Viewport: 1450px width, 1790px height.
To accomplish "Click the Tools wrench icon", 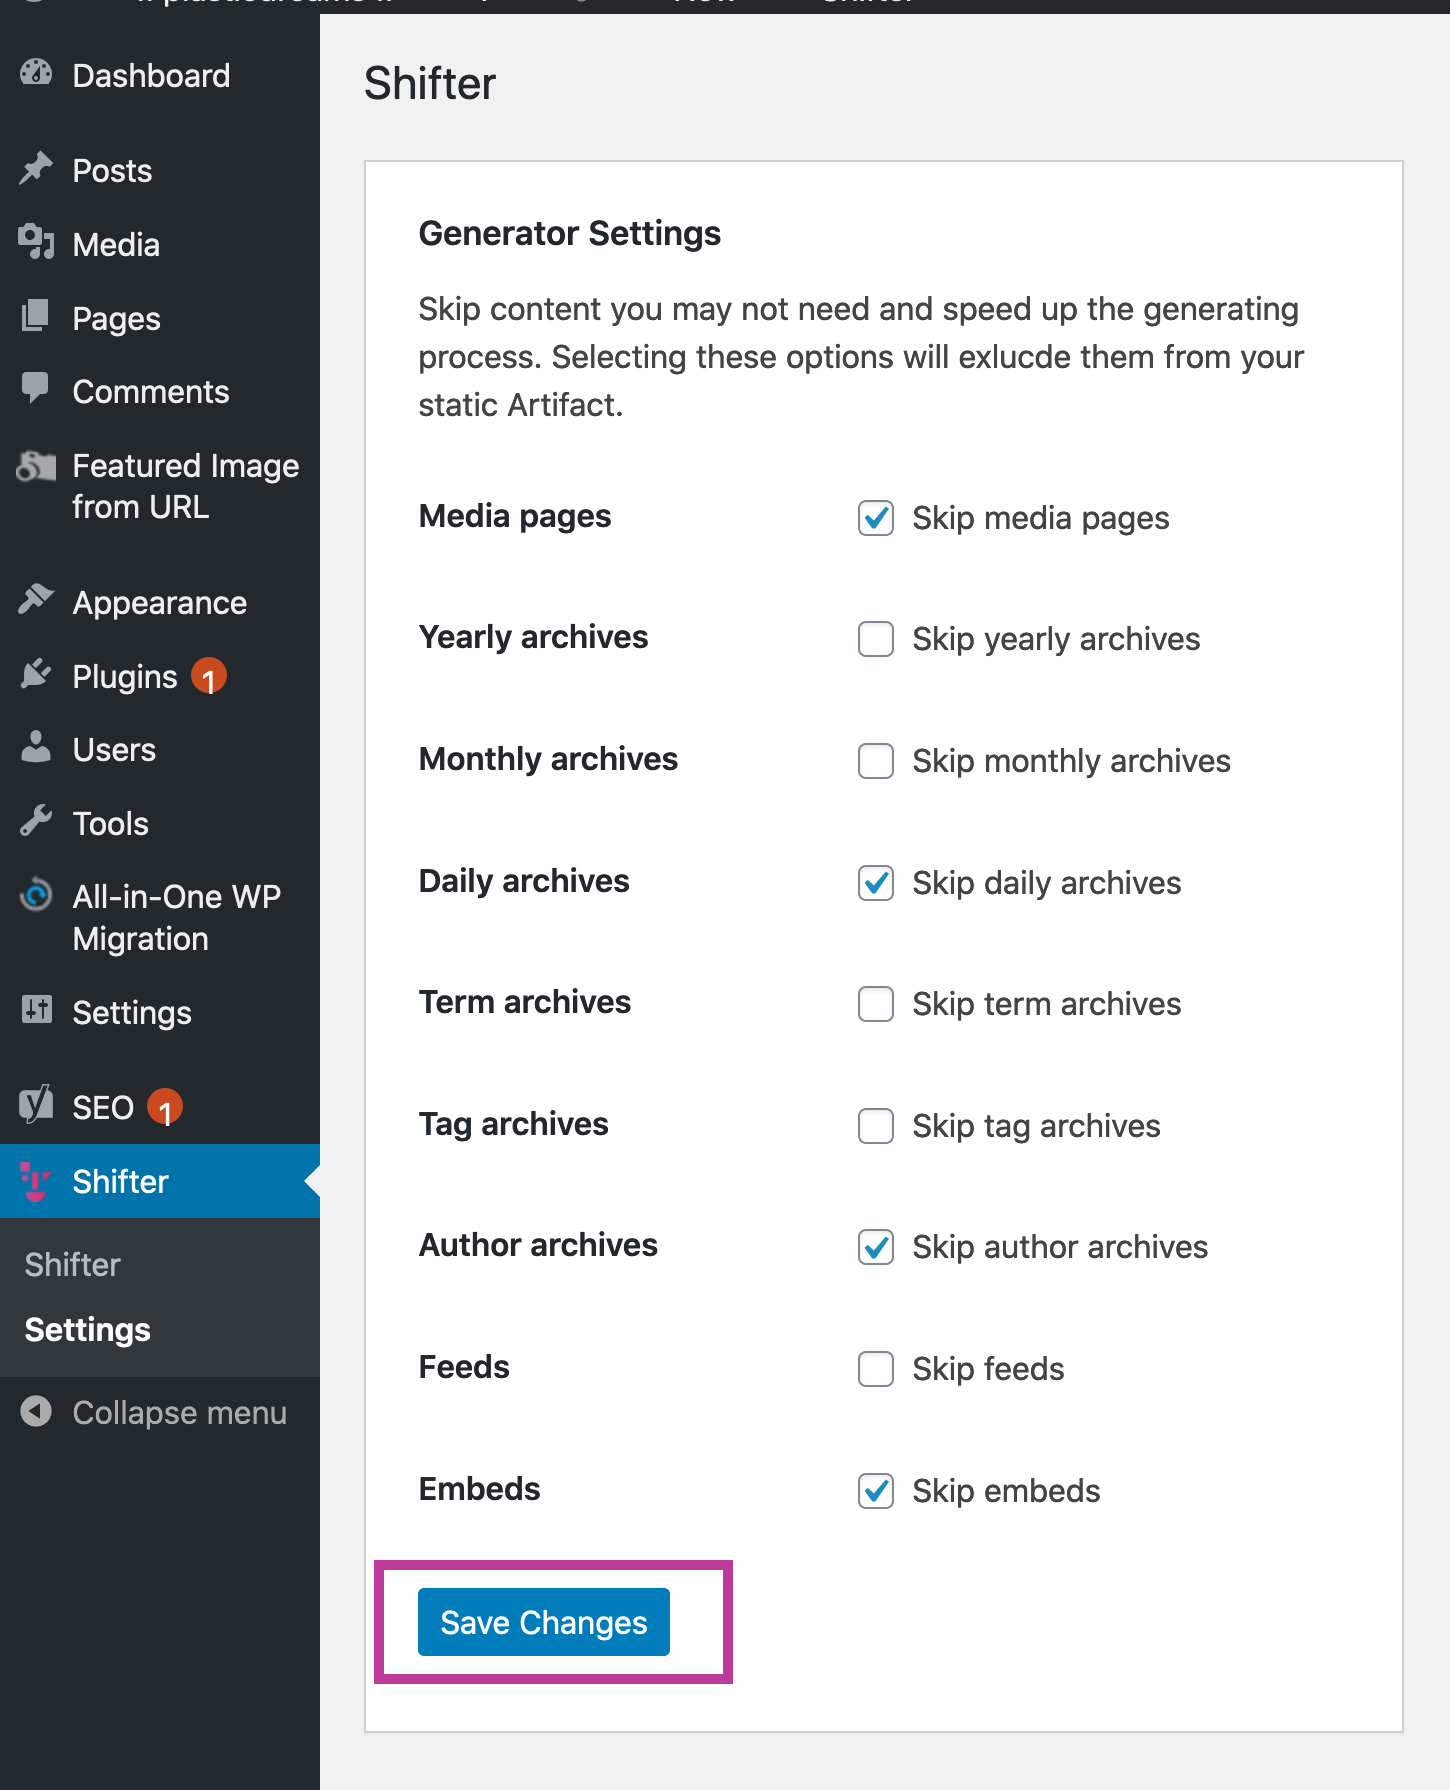I will coord(36,822).
